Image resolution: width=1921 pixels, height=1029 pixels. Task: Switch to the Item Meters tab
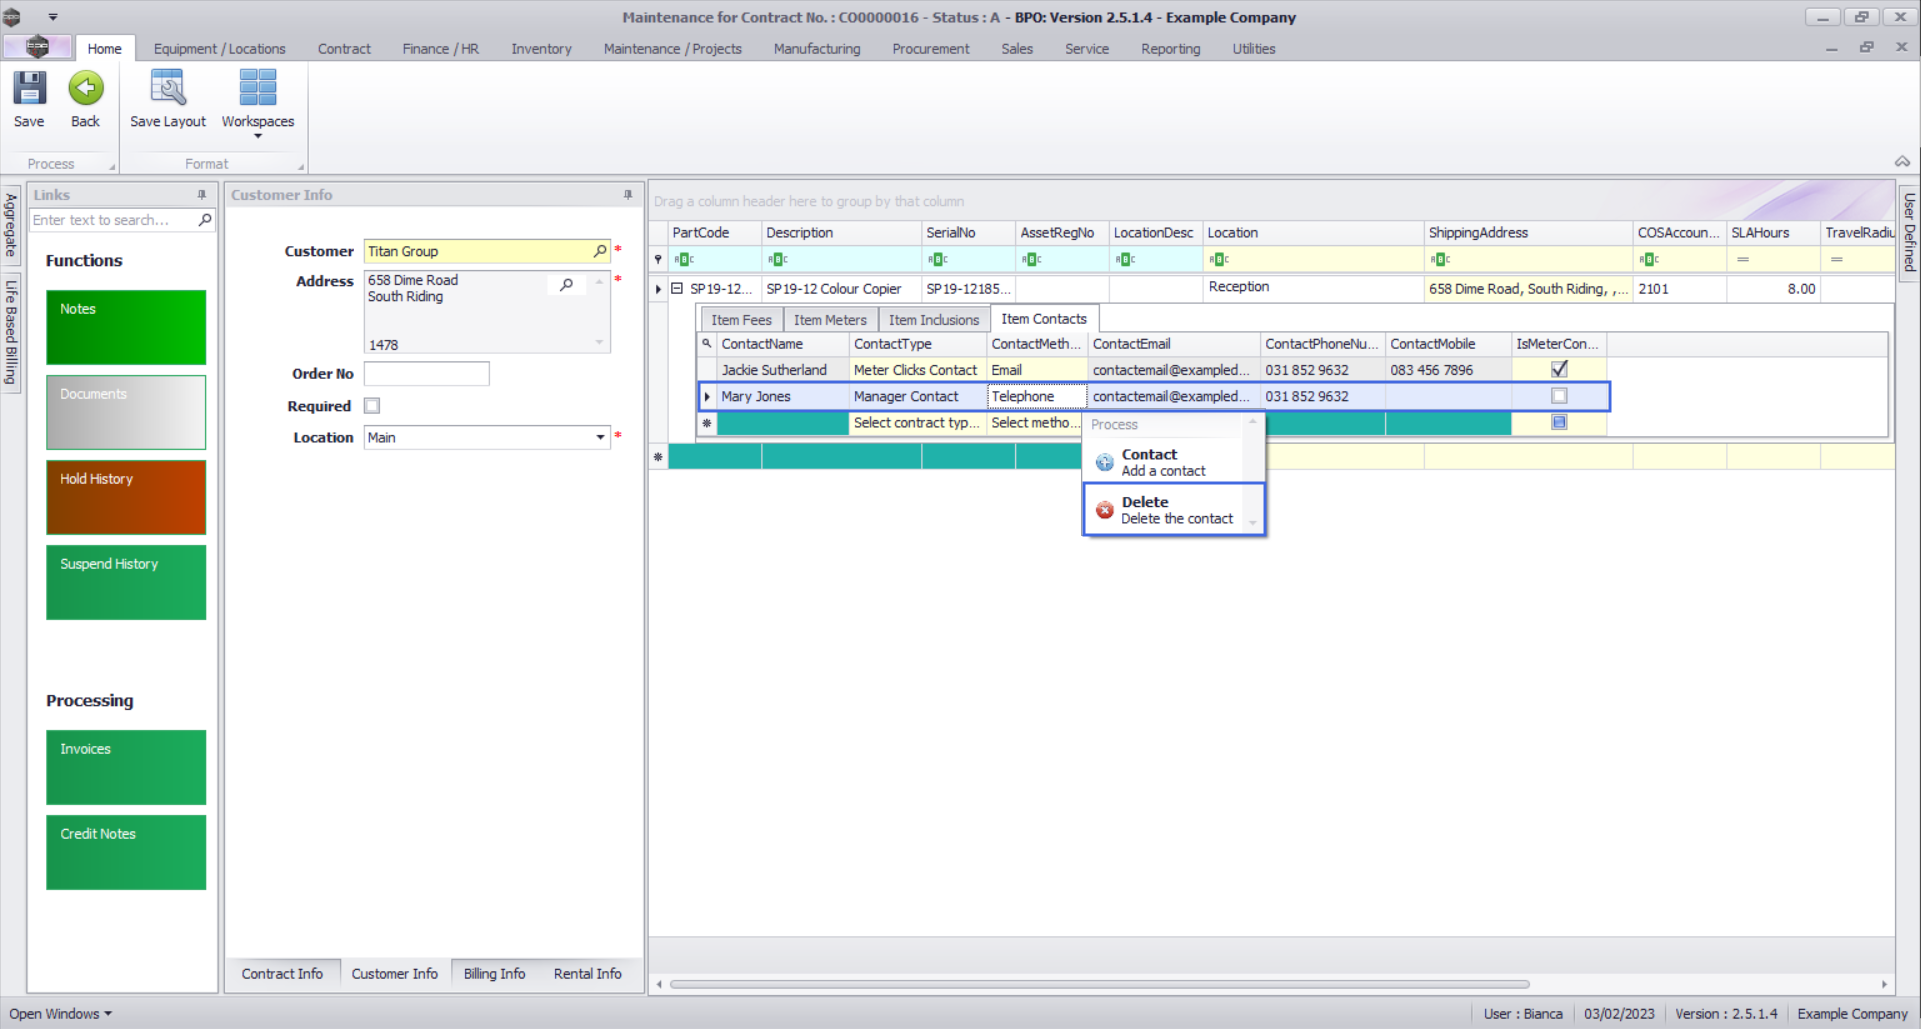click(830, 320)
